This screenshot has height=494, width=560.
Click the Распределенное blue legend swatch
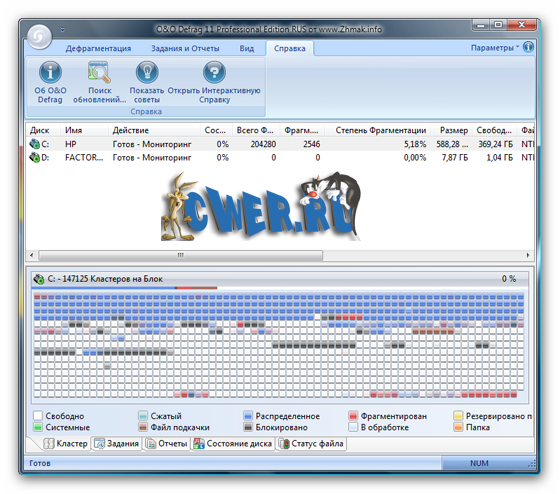248,416
